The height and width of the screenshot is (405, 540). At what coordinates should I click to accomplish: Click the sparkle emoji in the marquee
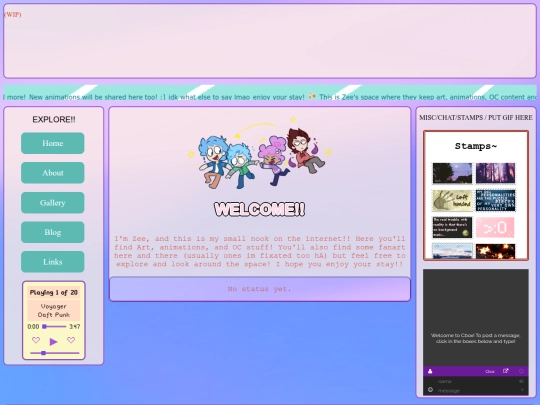(x=312, y=96)
